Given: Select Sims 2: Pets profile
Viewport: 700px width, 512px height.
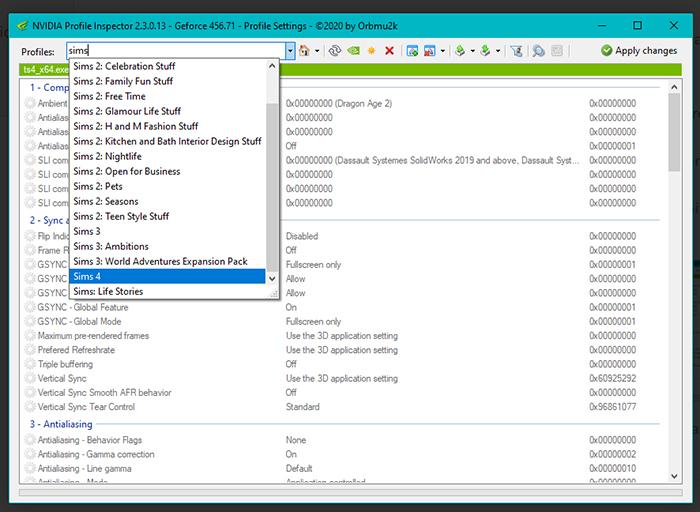Looking at the screenshot, I should 167,186.
